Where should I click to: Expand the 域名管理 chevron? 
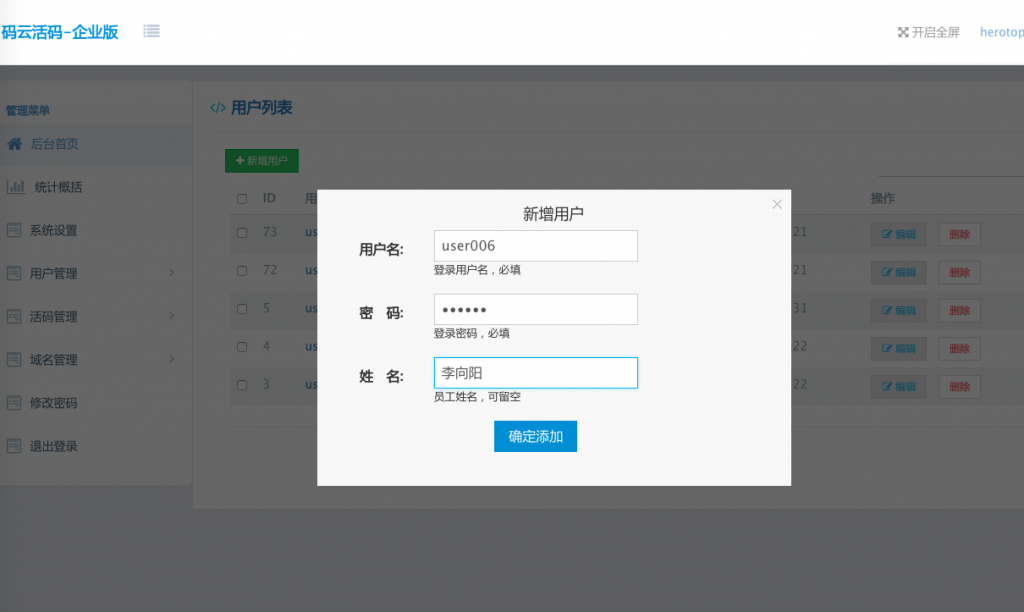(x=172, y=359)
